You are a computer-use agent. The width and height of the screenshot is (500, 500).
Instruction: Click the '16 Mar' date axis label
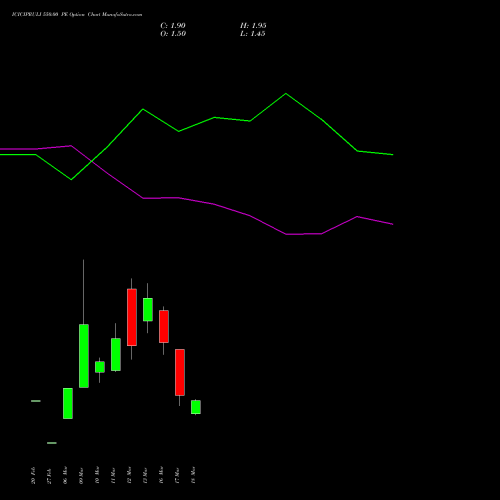click(x=161, y=475)
